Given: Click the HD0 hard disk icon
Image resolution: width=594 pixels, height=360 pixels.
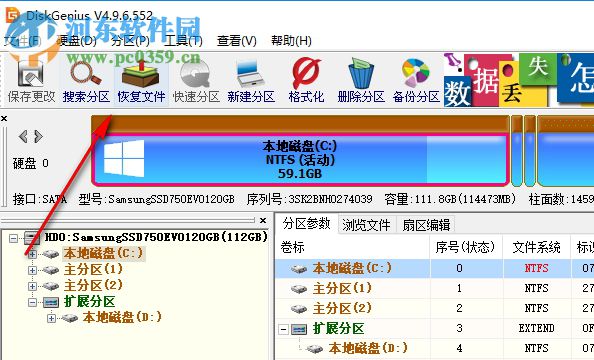Looking at the screenshot, I should pos(32,238).
